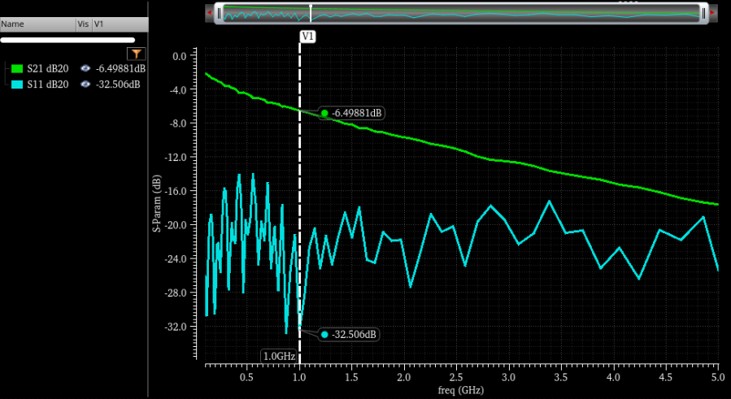Viewport: 731px width, 399px height.
Task: Click the V1 column header
Action: (x=120, y=24)
